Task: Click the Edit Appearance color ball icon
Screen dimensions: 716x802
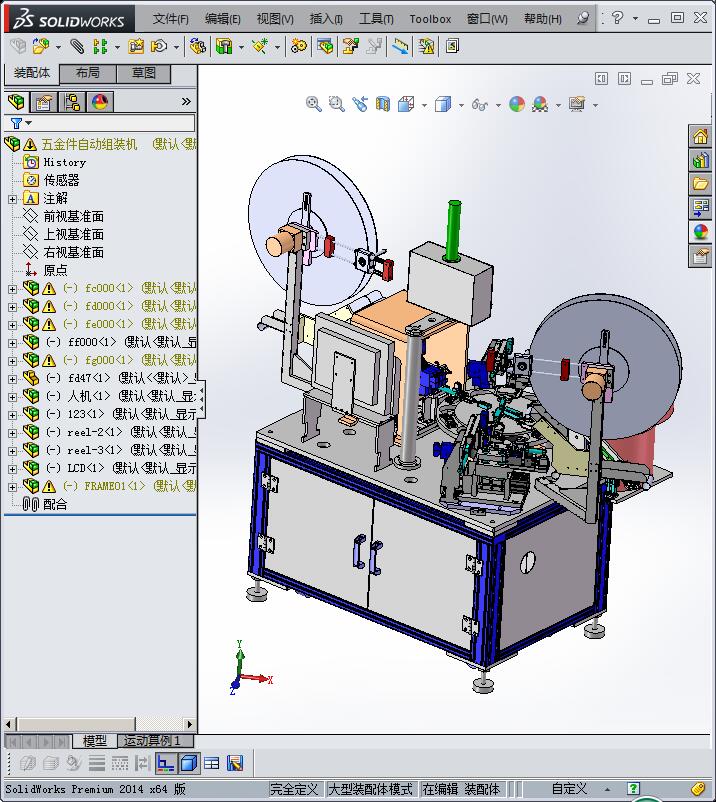Action: [x=517, y=104]
